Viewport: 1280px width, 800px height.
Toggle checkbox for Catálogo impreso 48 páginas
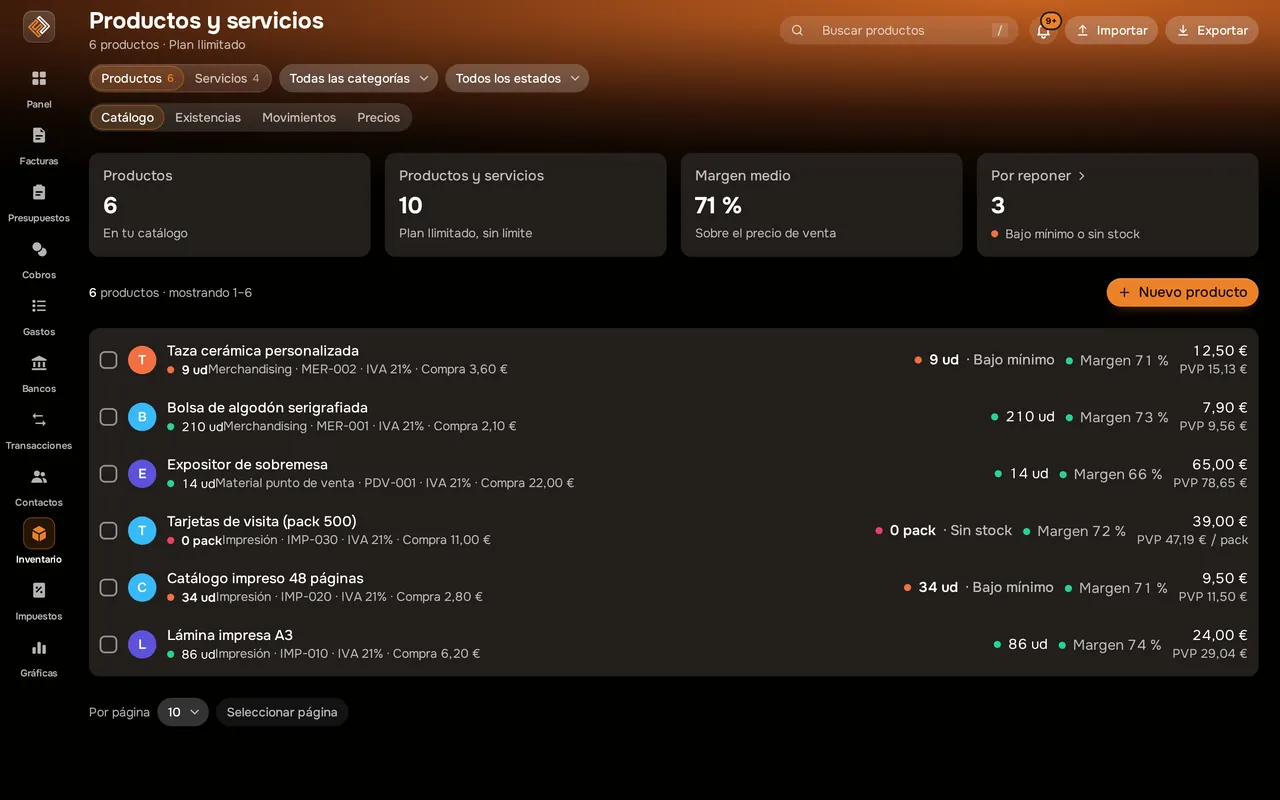[x=109, y=588]
